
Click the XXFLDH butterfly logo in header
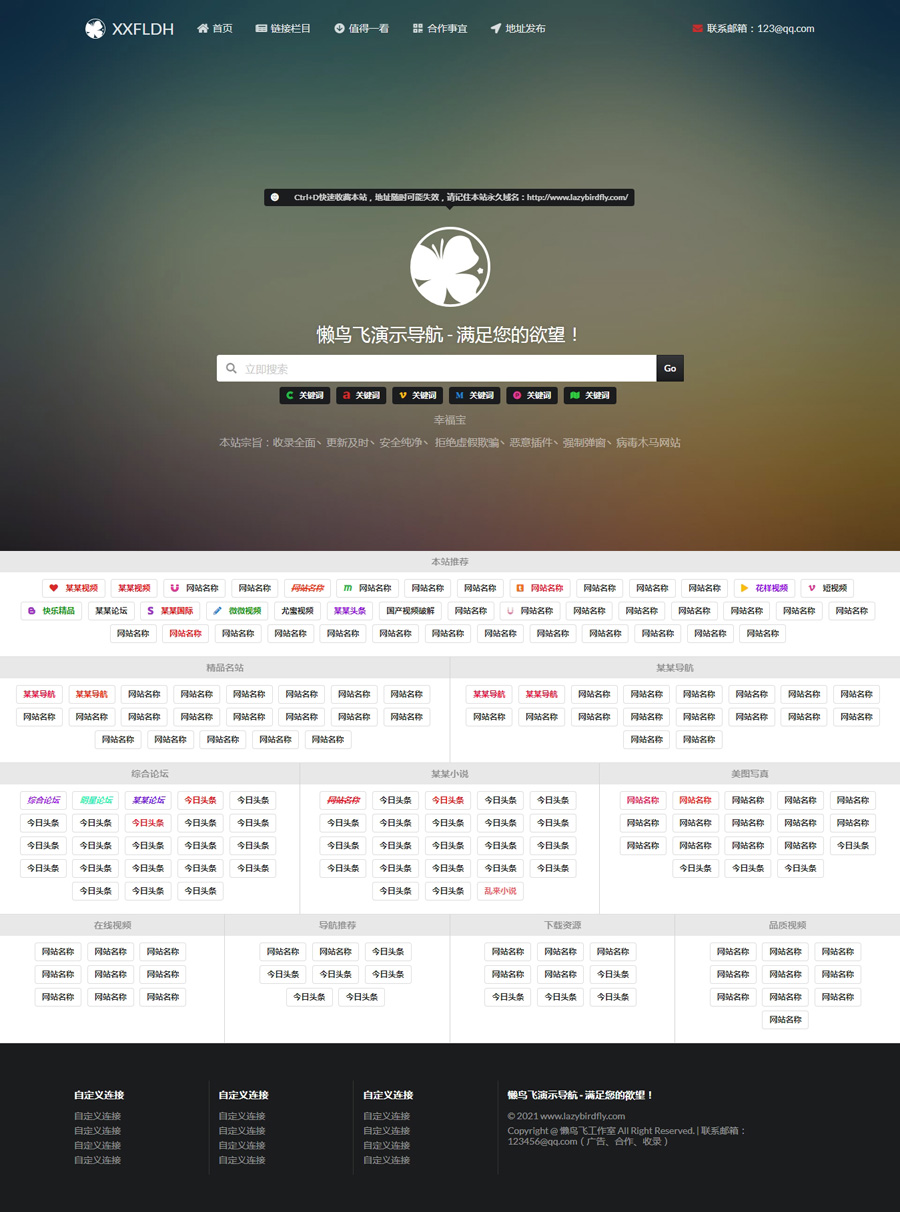(x=95, y=29)
